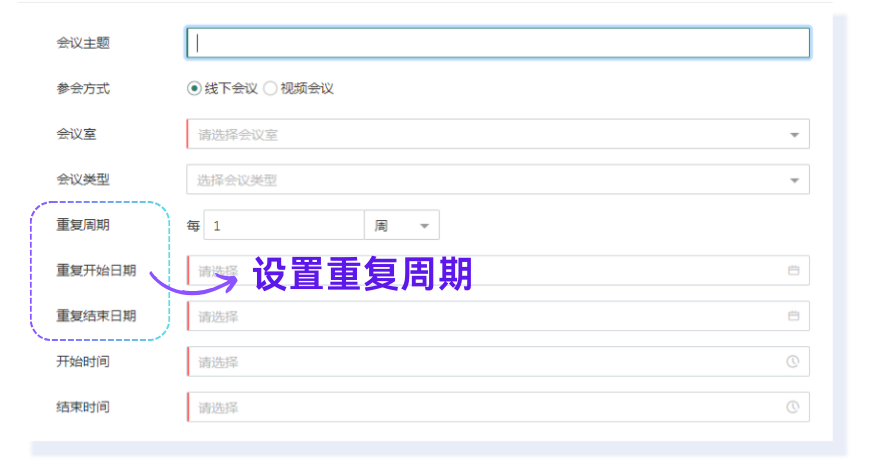This screenshot has width=869, height=469.
Task: Click clock icon in 结束时间 field
Action: coord(793,407)
